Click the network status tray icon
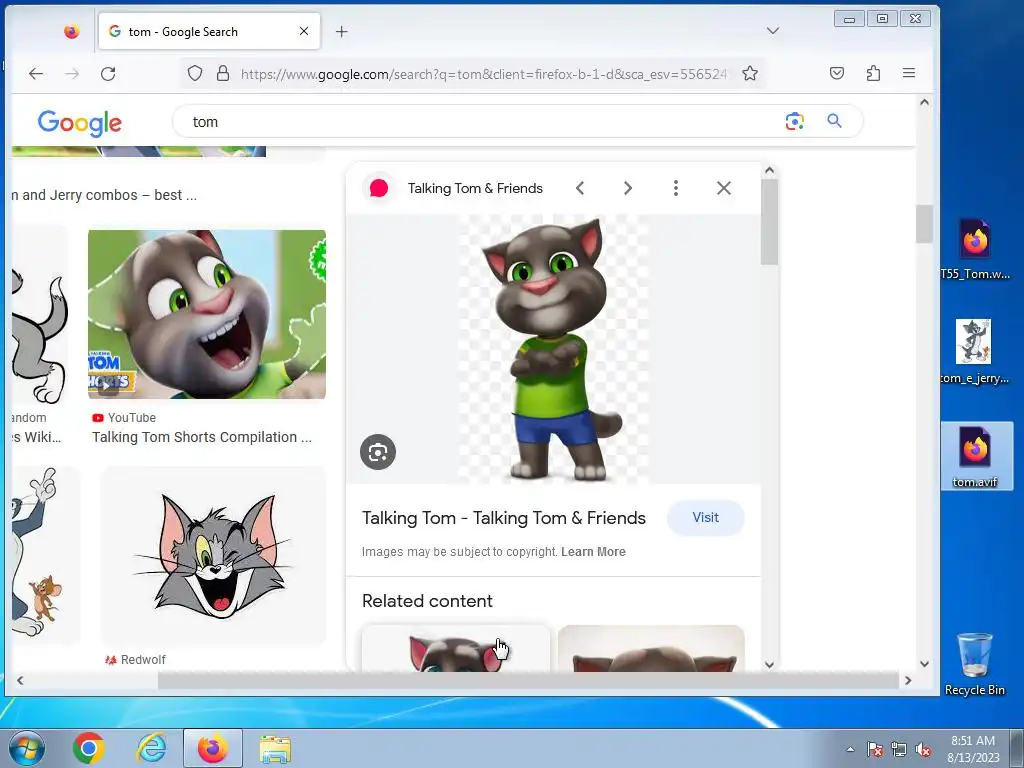 pos(899,749)
